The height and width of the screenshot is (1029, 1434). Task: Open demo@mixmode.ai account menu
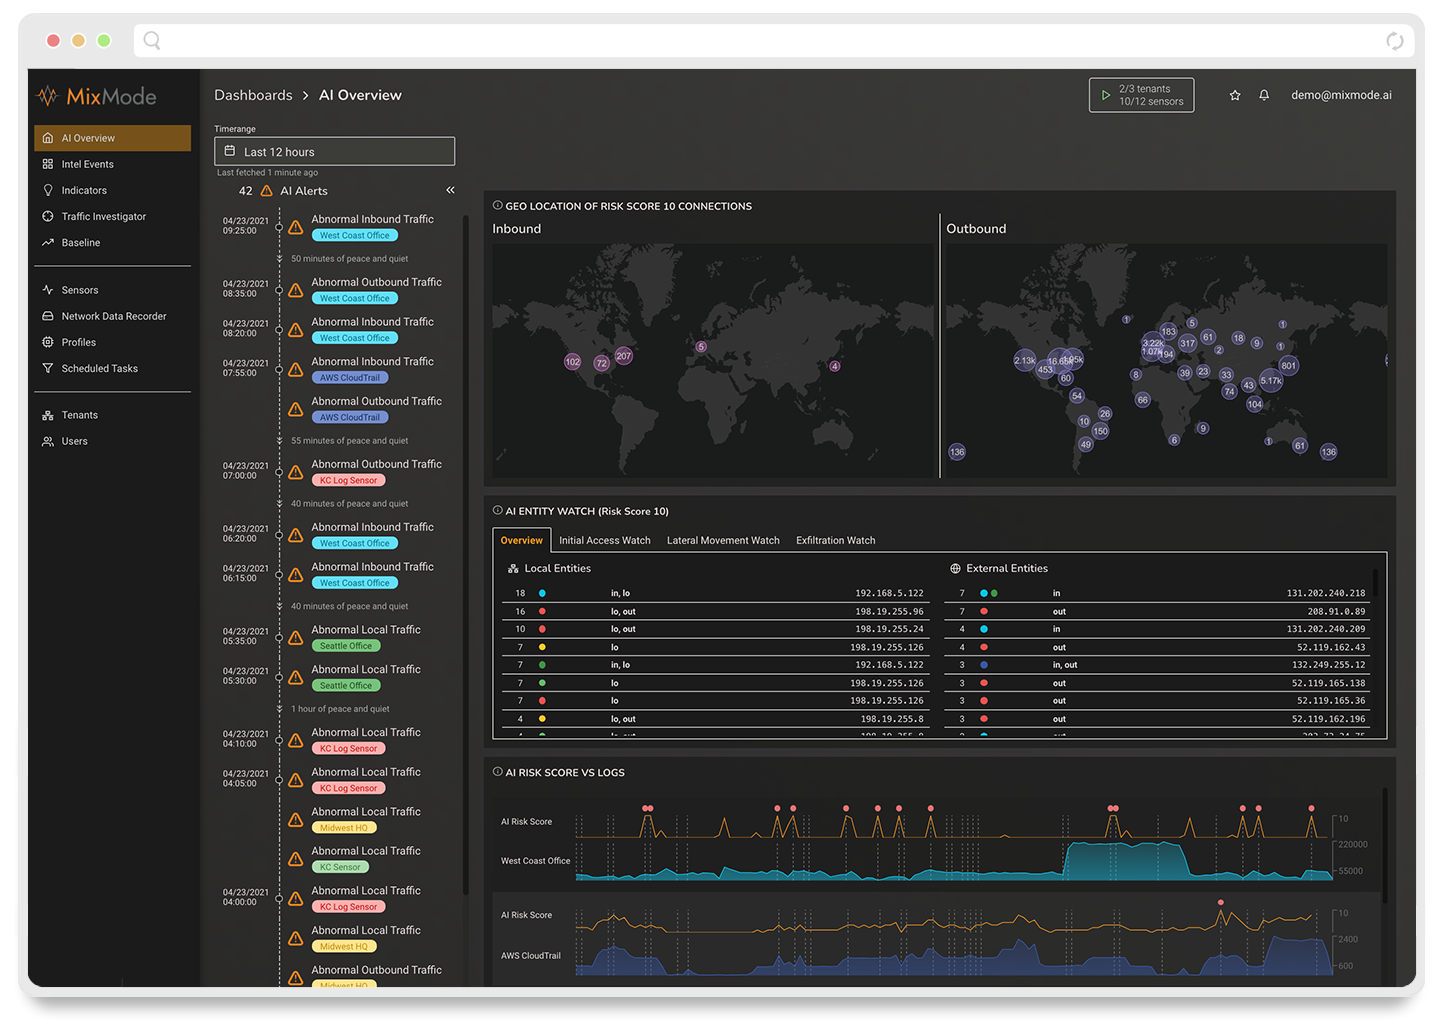[x=1341, y=95]
